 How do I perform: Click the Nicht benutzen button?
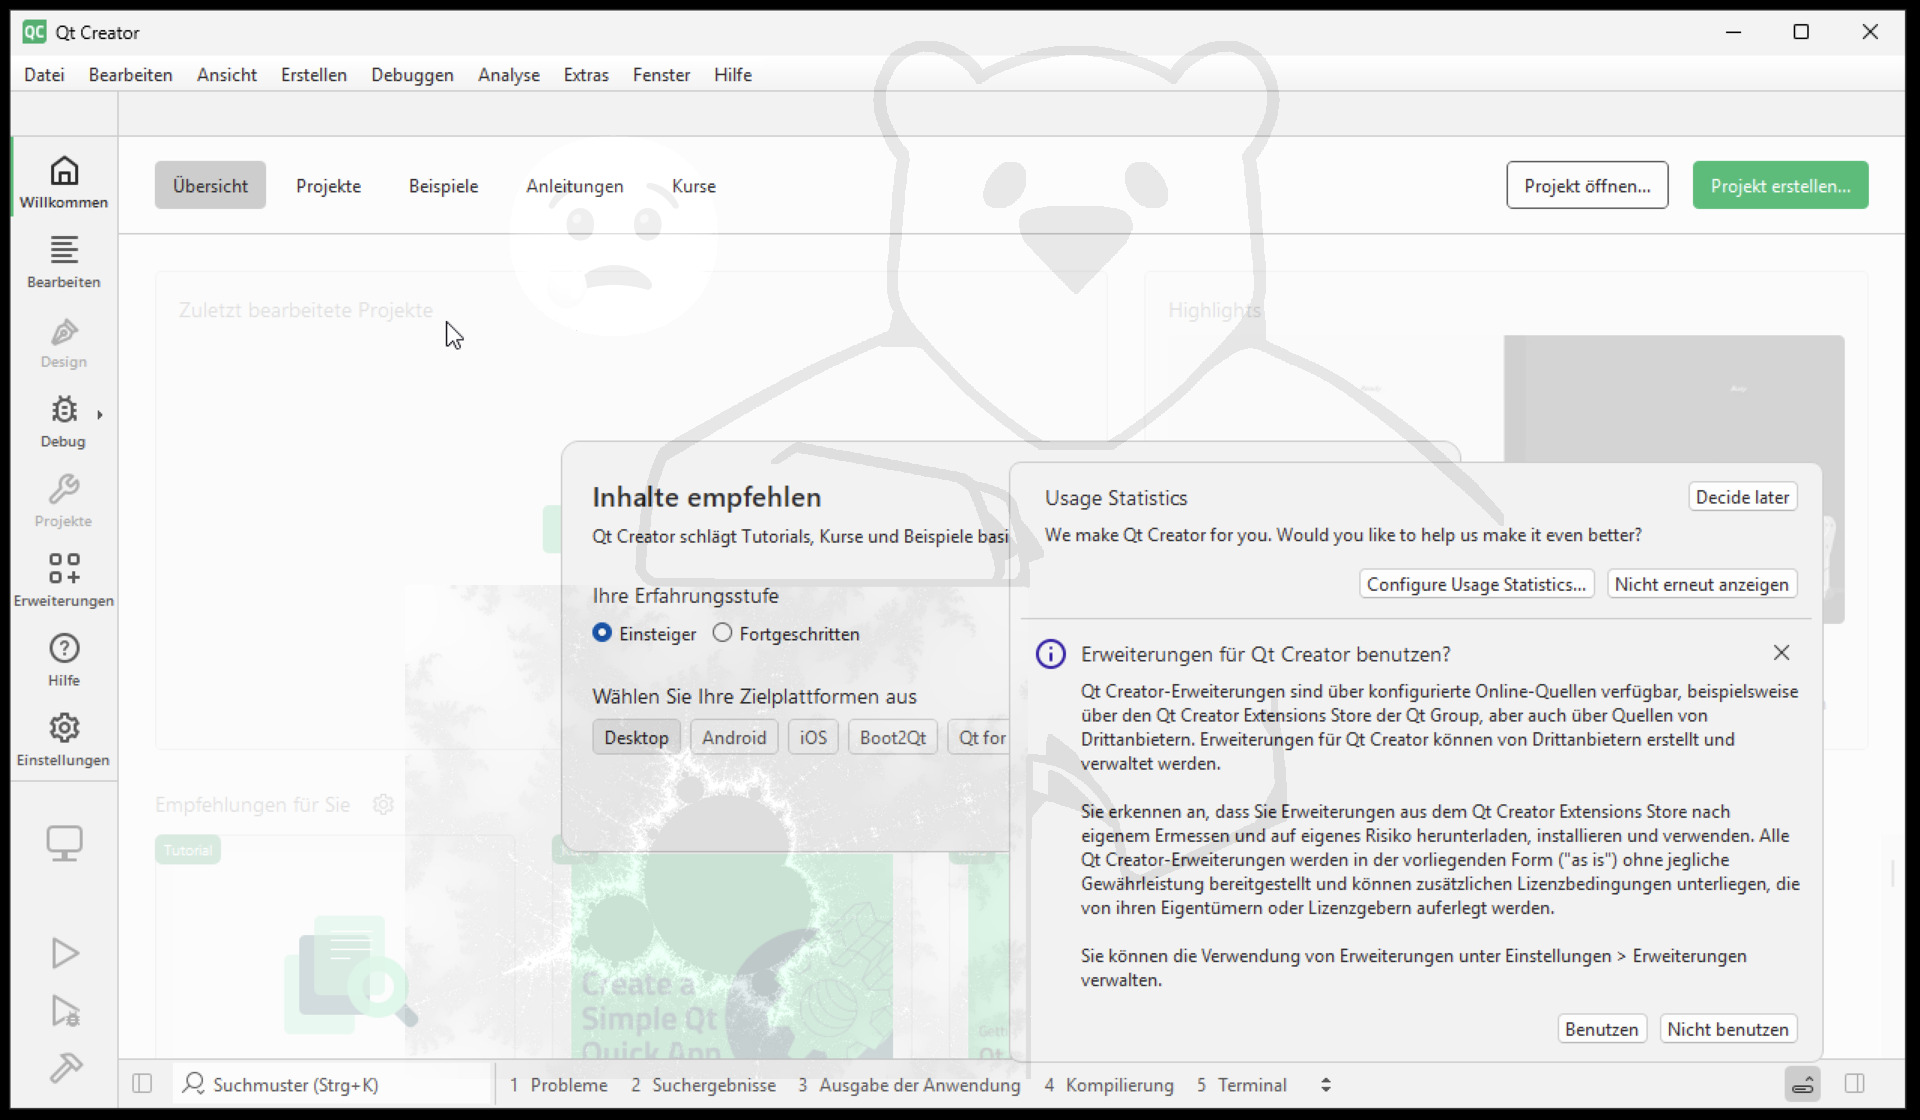(1727, 1029)
